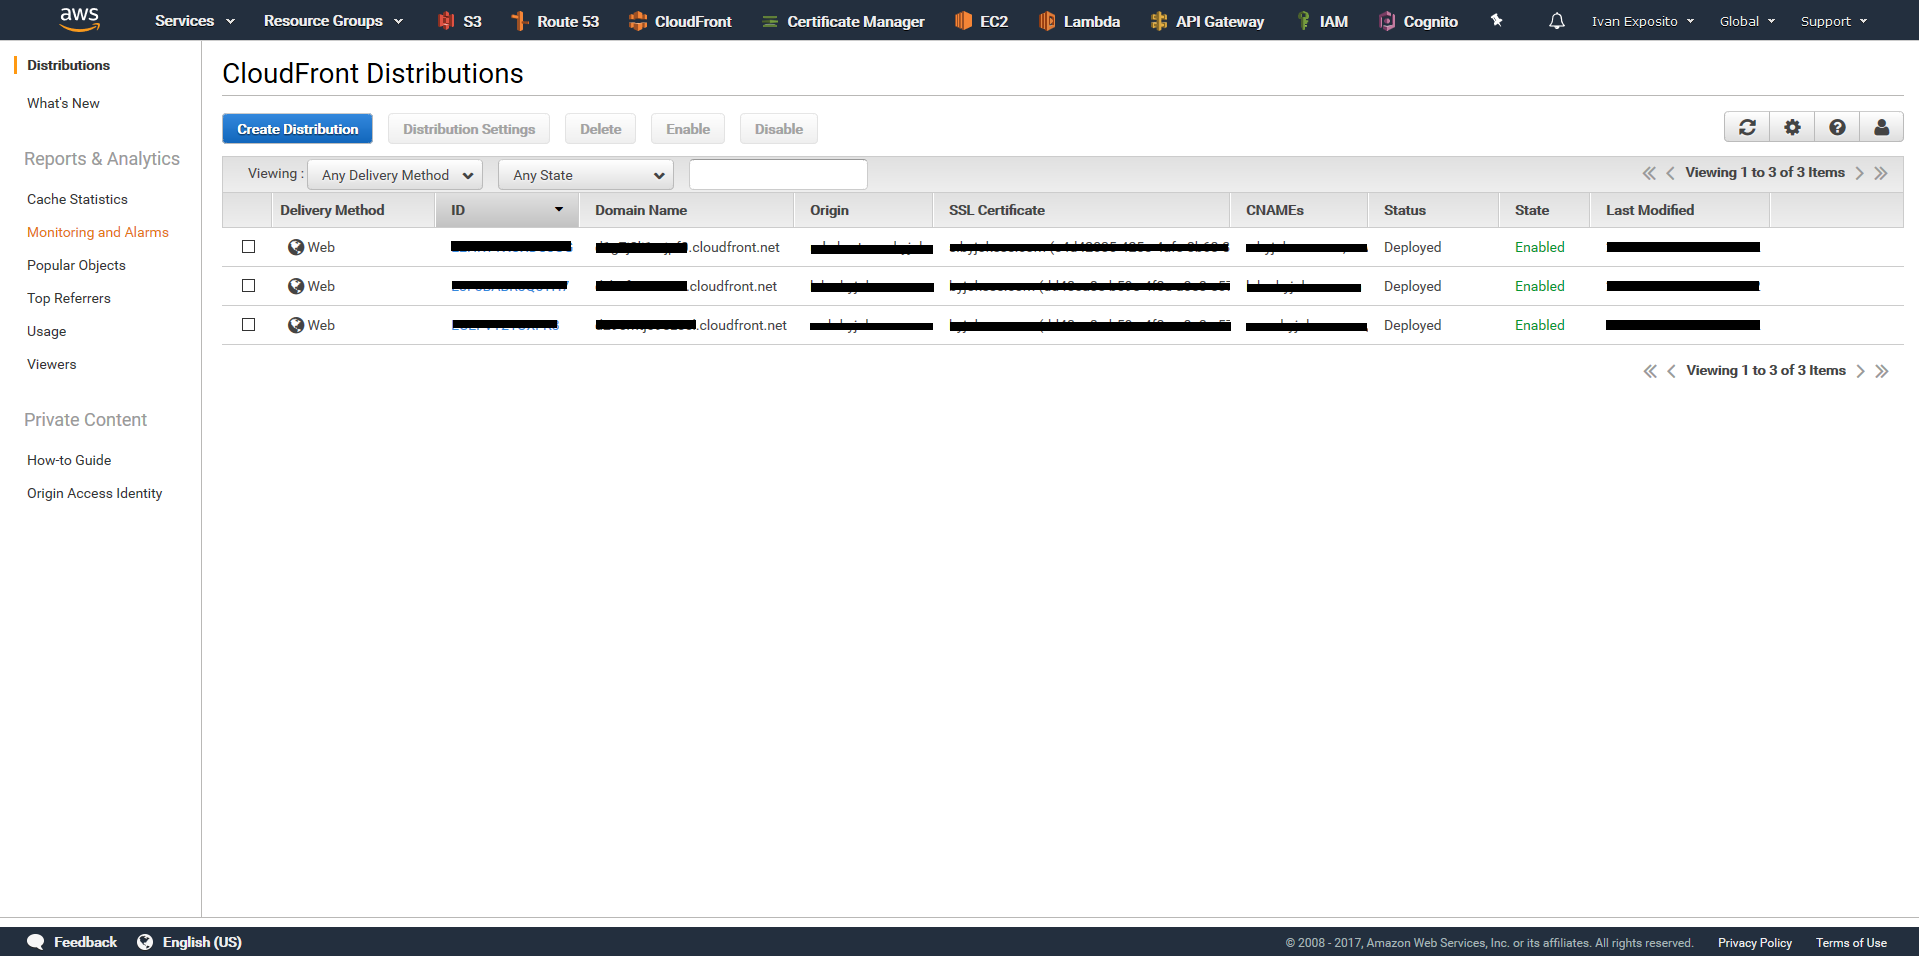Open the Any Delivery Method filter
The image size is (1919, 956).
[x=395, y=175]
